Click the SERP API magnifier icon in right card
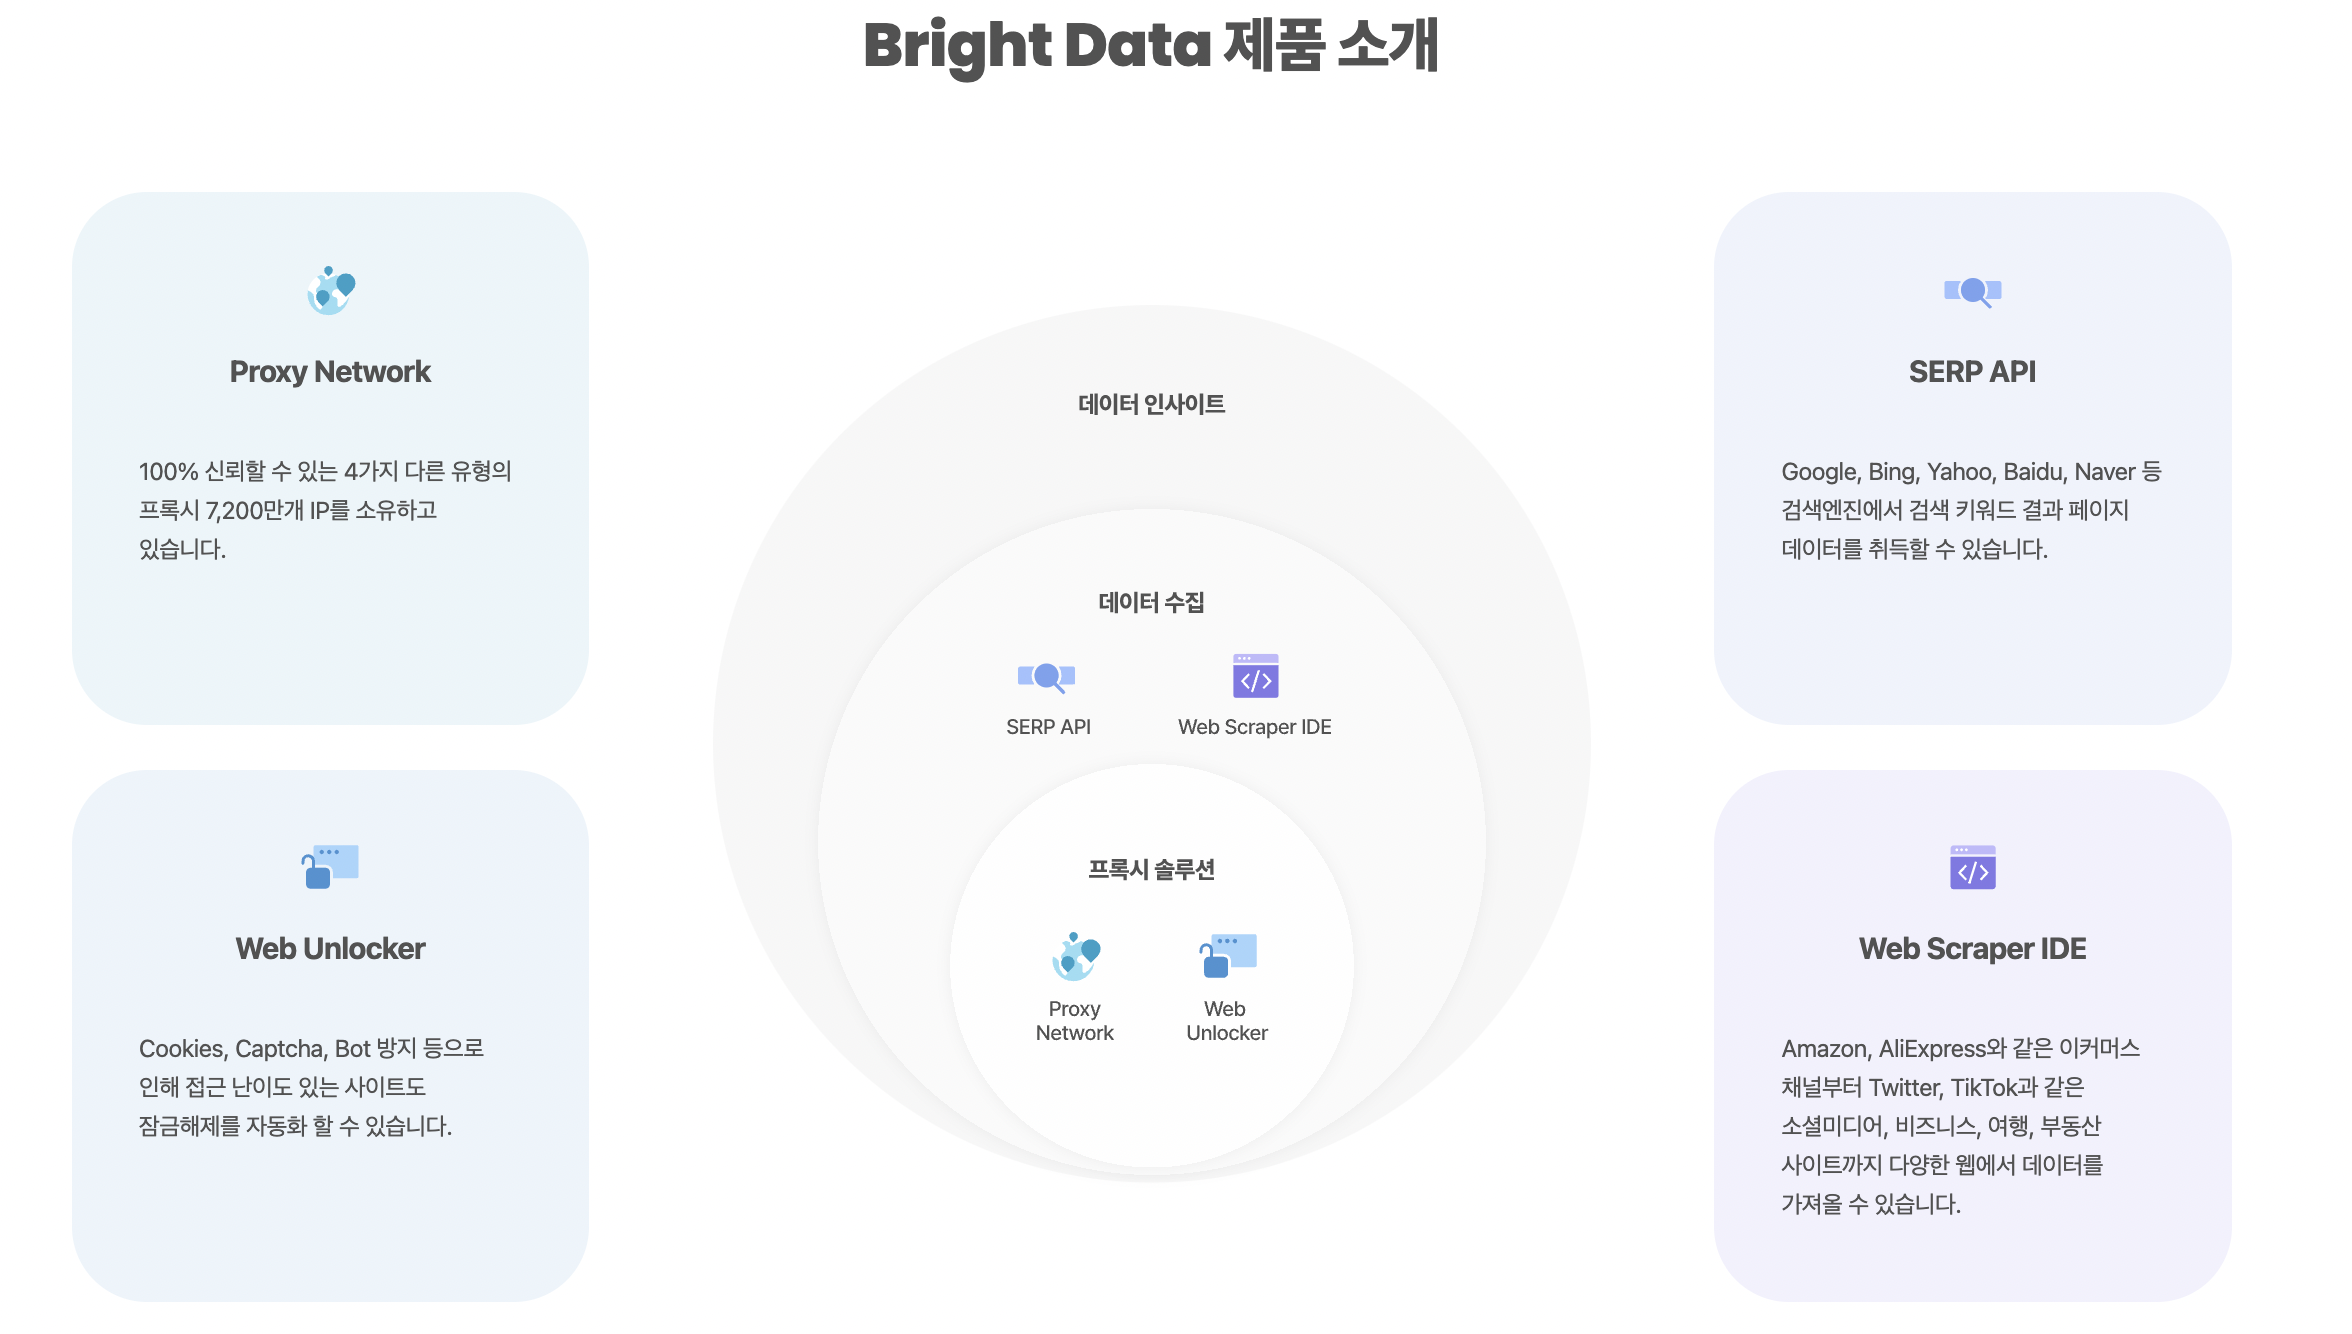Image resolution: width=2352 pixels, height=1334 pixels. 1972,292
